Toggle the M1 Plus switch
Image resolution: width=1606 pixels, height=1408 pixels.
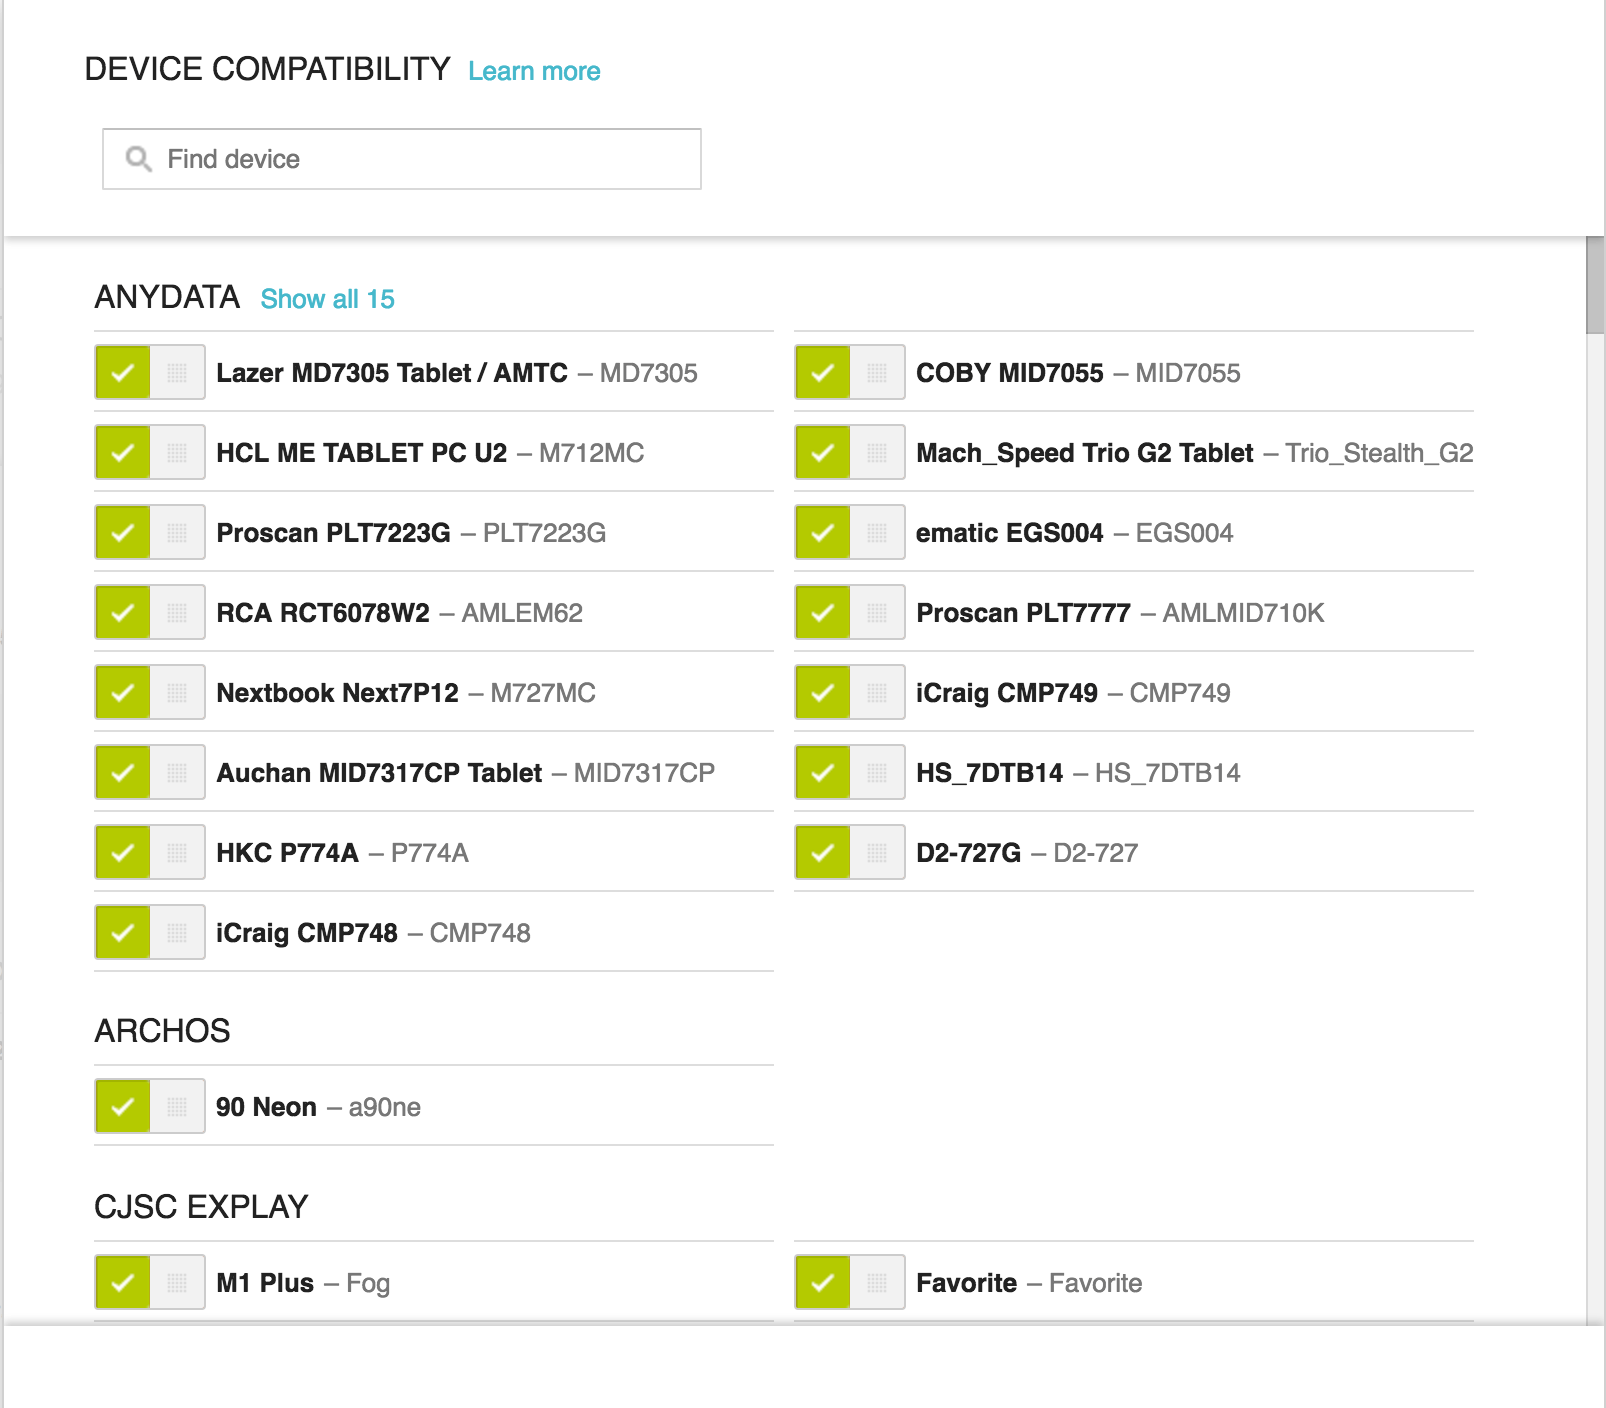tap(150, 1282)
